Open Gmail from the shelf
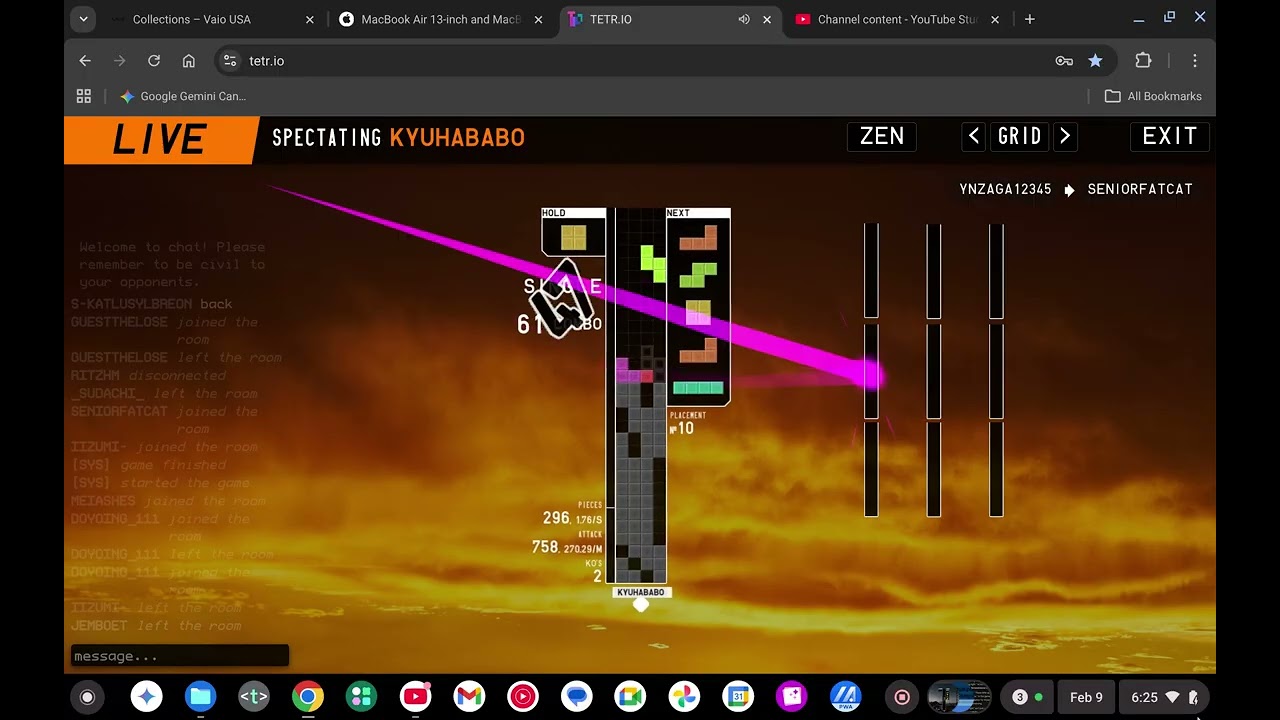Screen dimensions: 1280x720 coord(469,697)
